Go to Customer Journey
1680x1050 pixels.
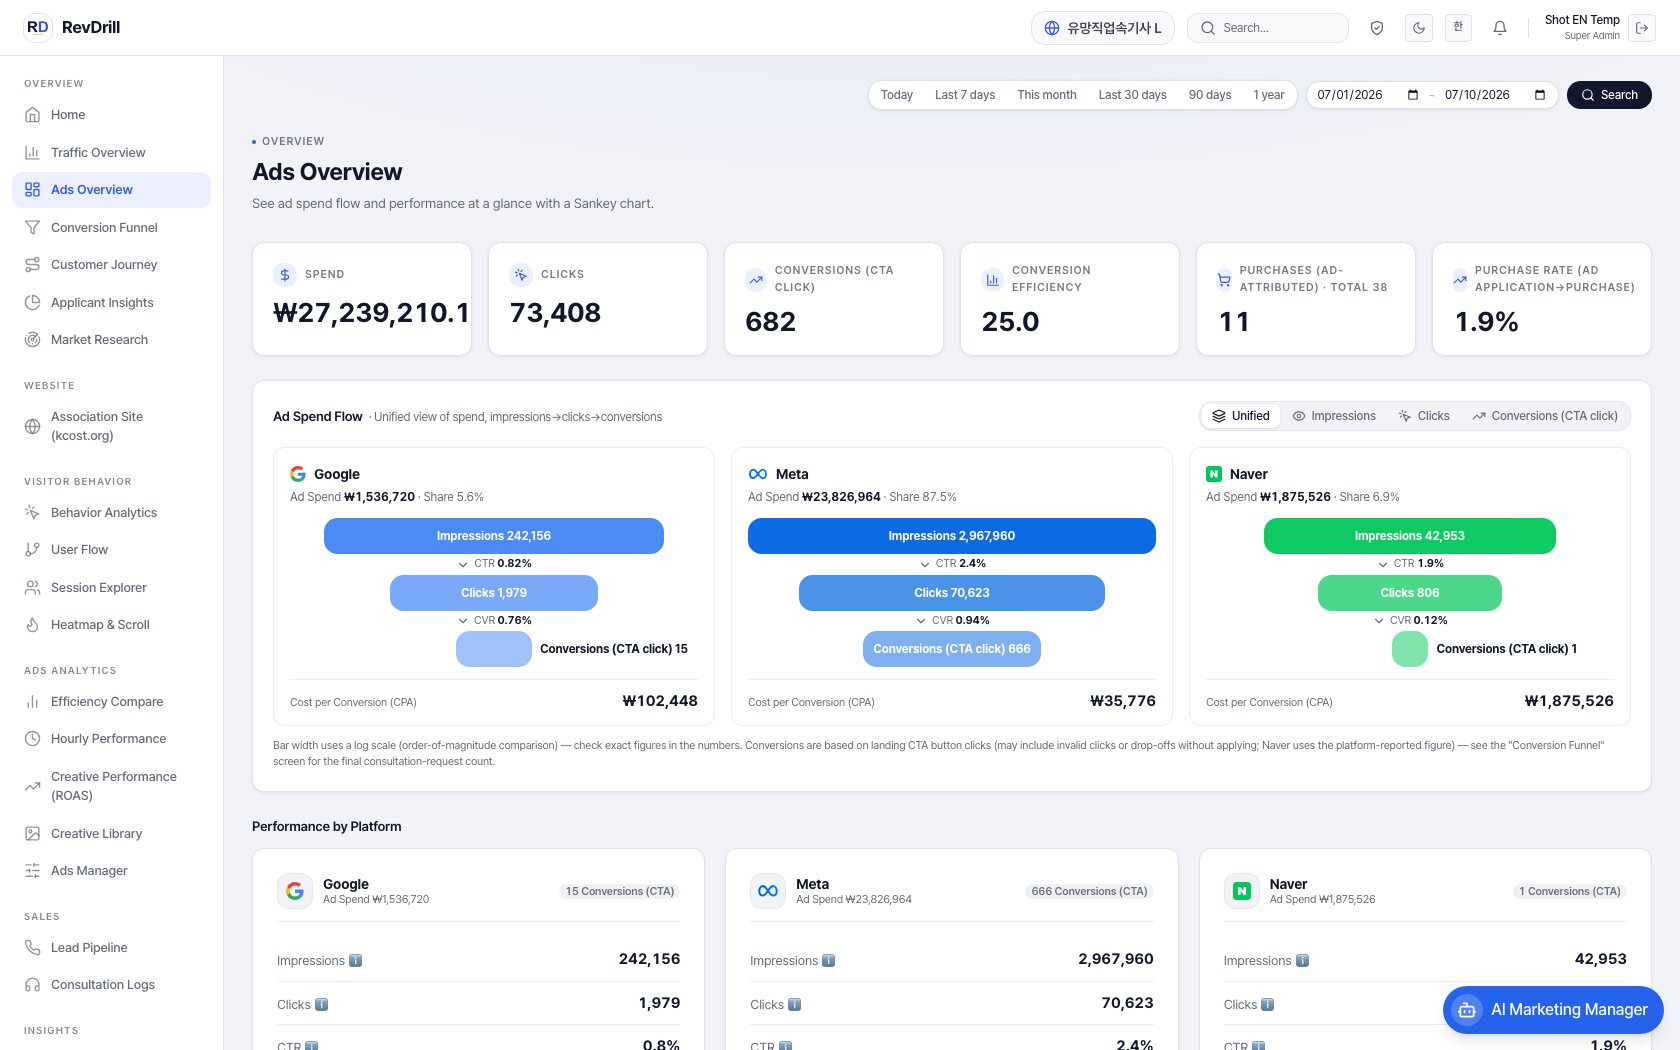(x=111, y=265)
